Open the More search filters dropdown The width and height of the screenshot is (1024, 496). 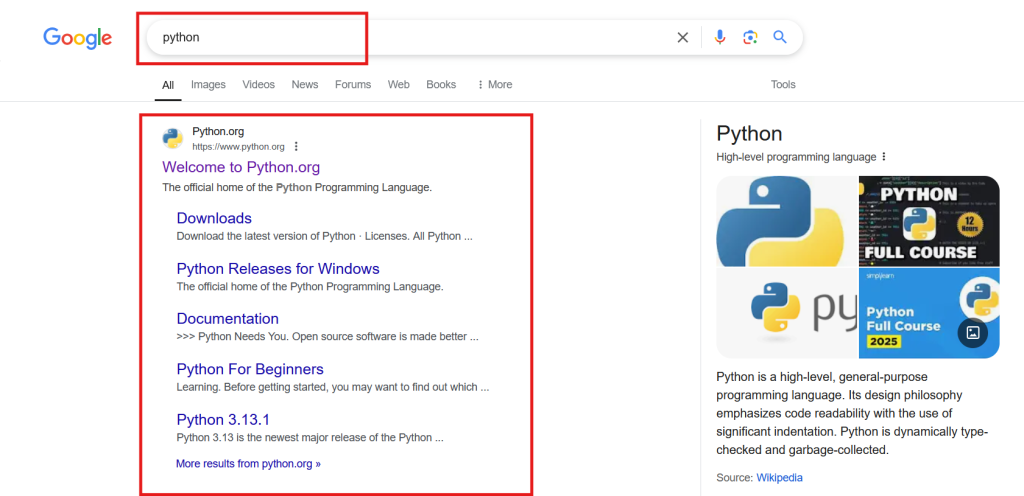tap(494, 85)
